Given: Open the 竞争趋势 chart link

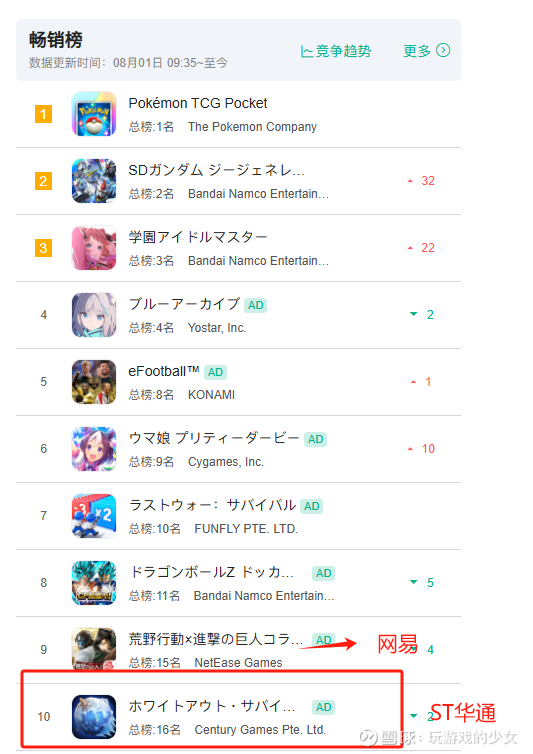Looking at the screenshot, I should coord(336,51).
